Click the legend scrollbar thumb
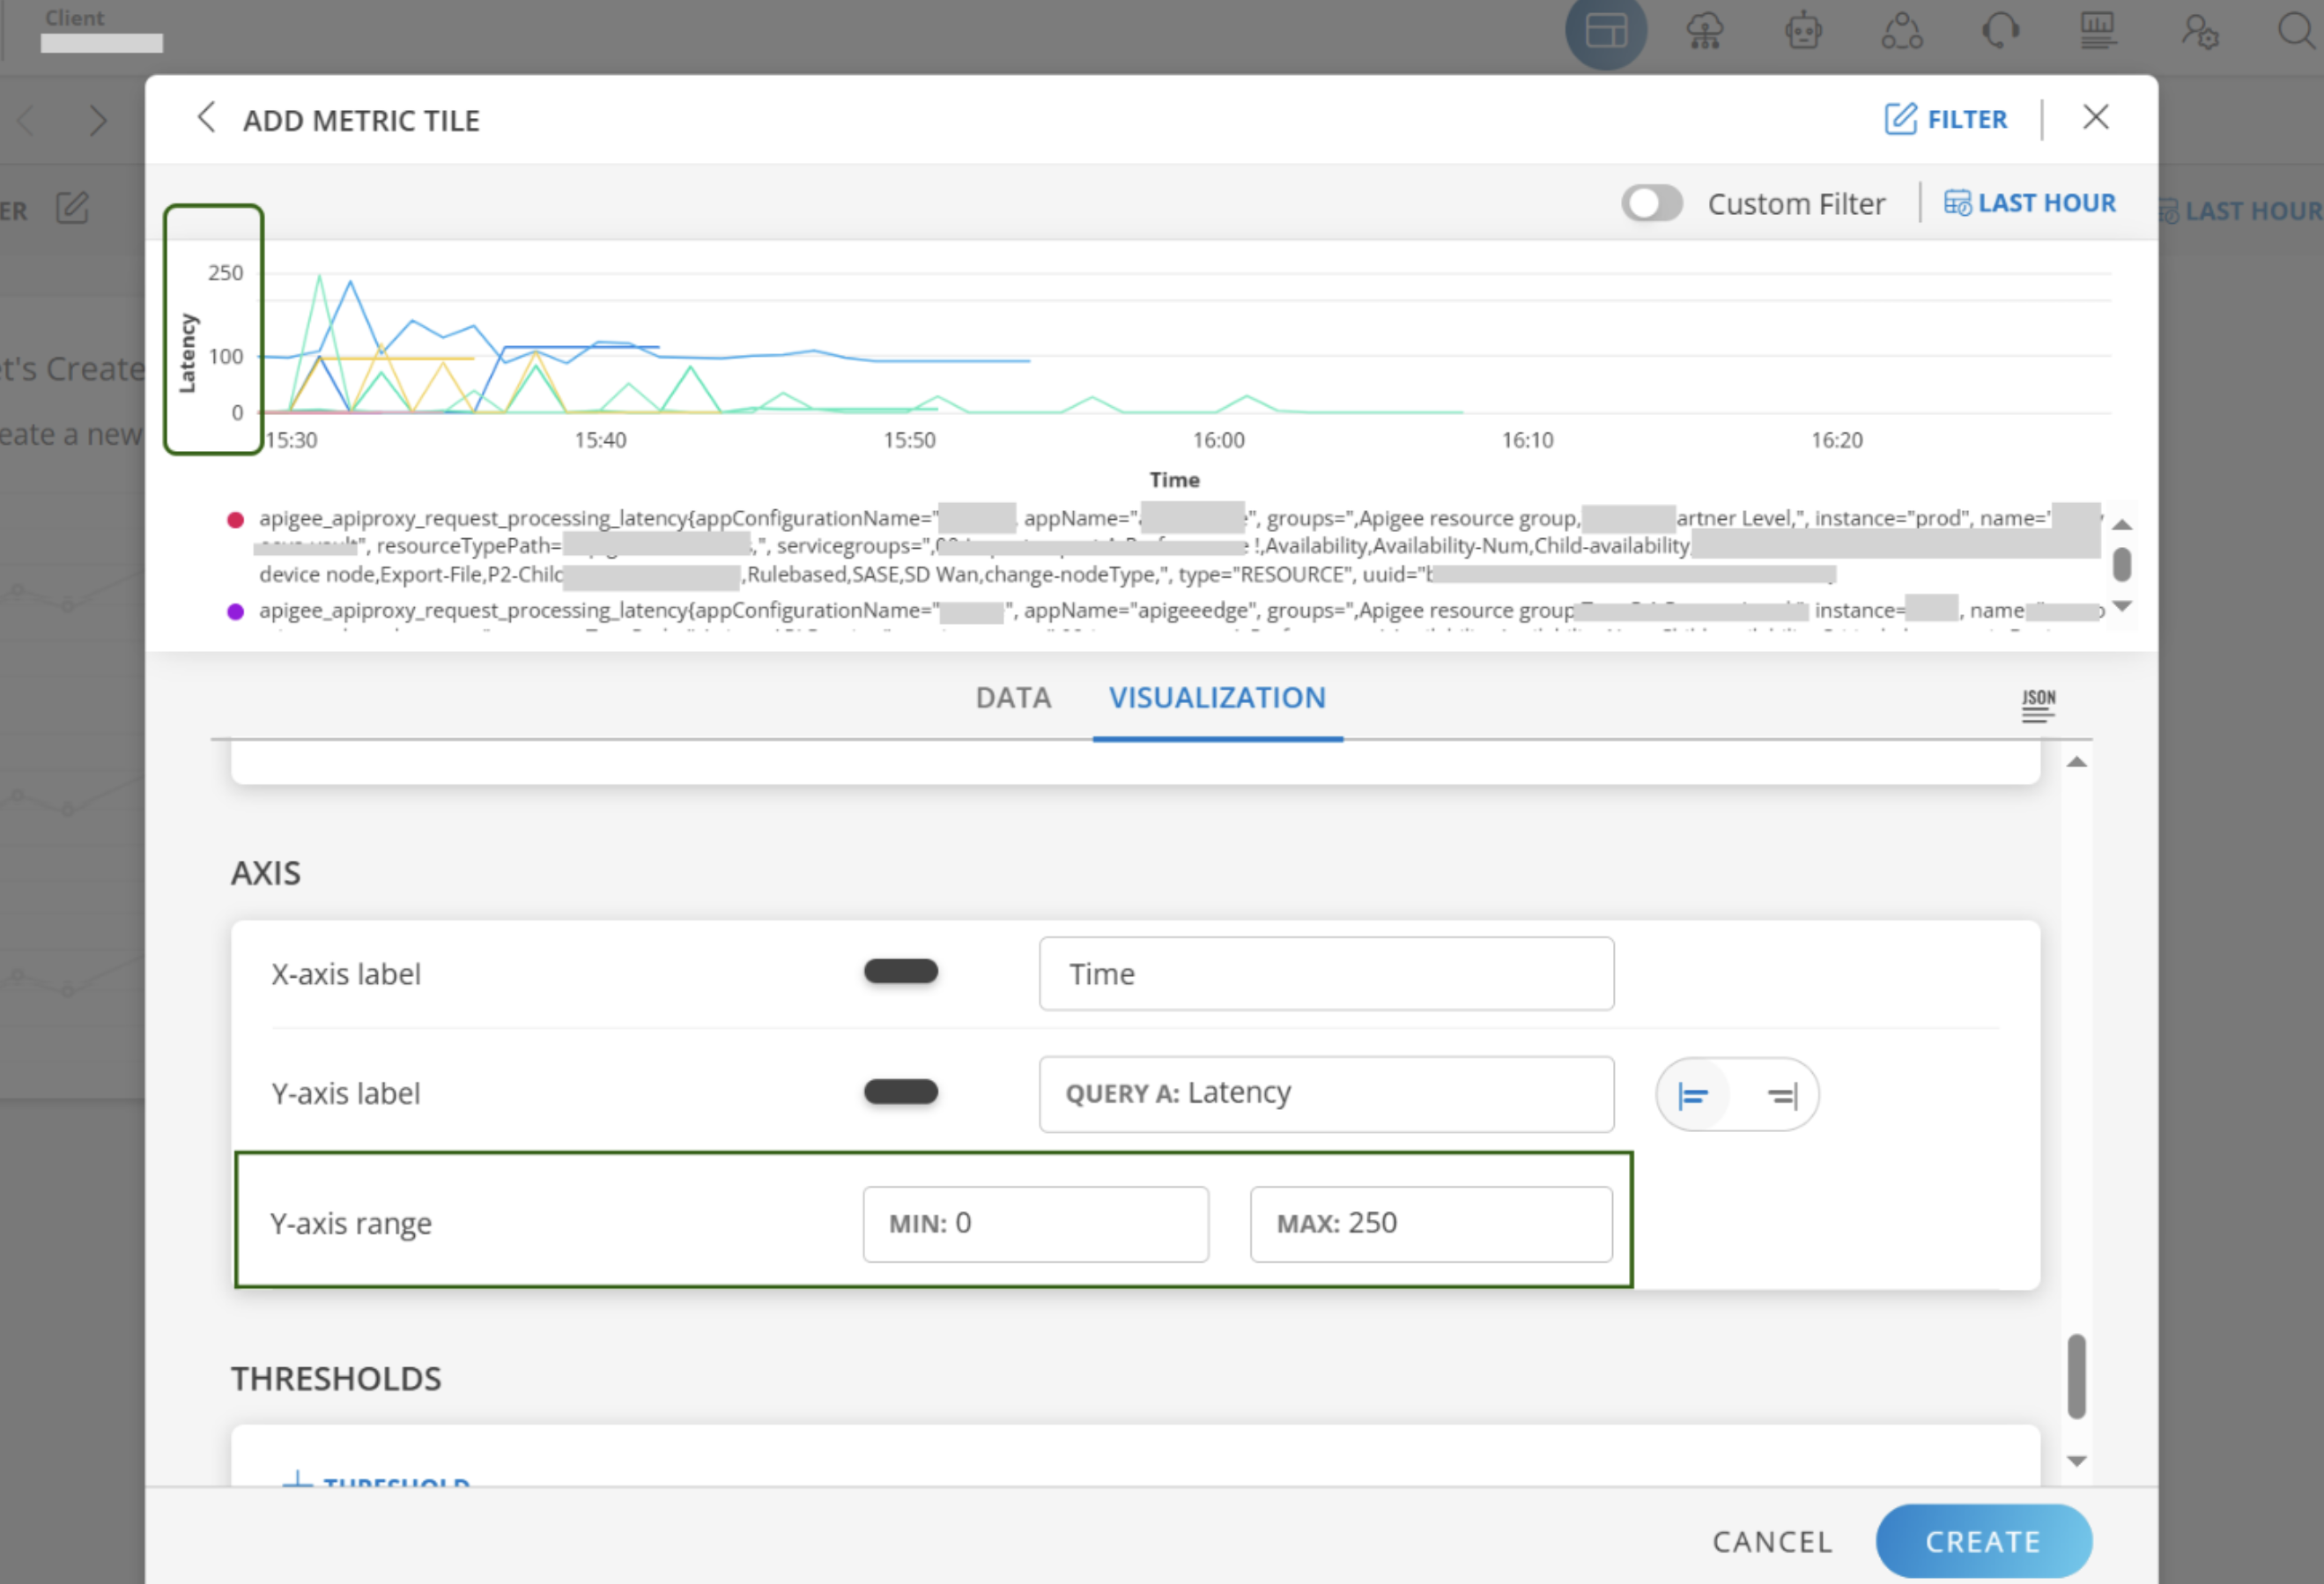Screen dimensions: 2324x1584 click(2121, 565)
